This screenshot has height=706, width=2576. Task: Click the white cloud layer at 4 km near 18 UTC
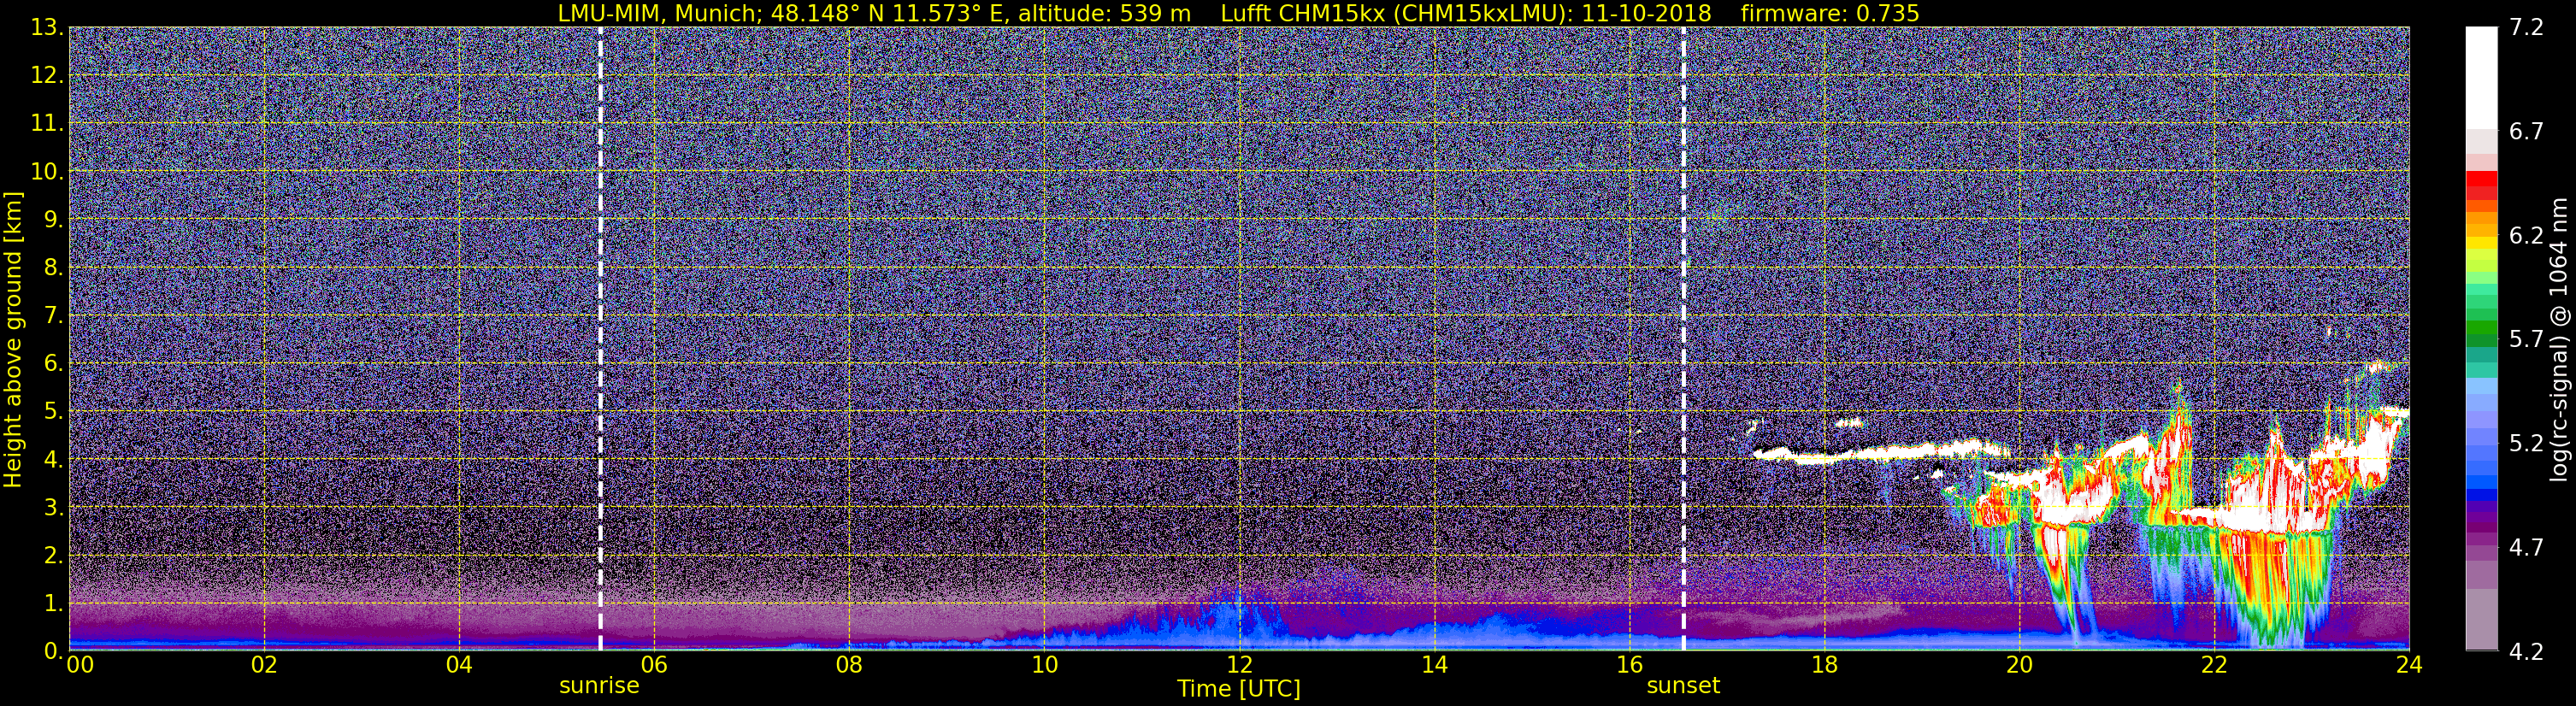click(x=1880, y=453)
